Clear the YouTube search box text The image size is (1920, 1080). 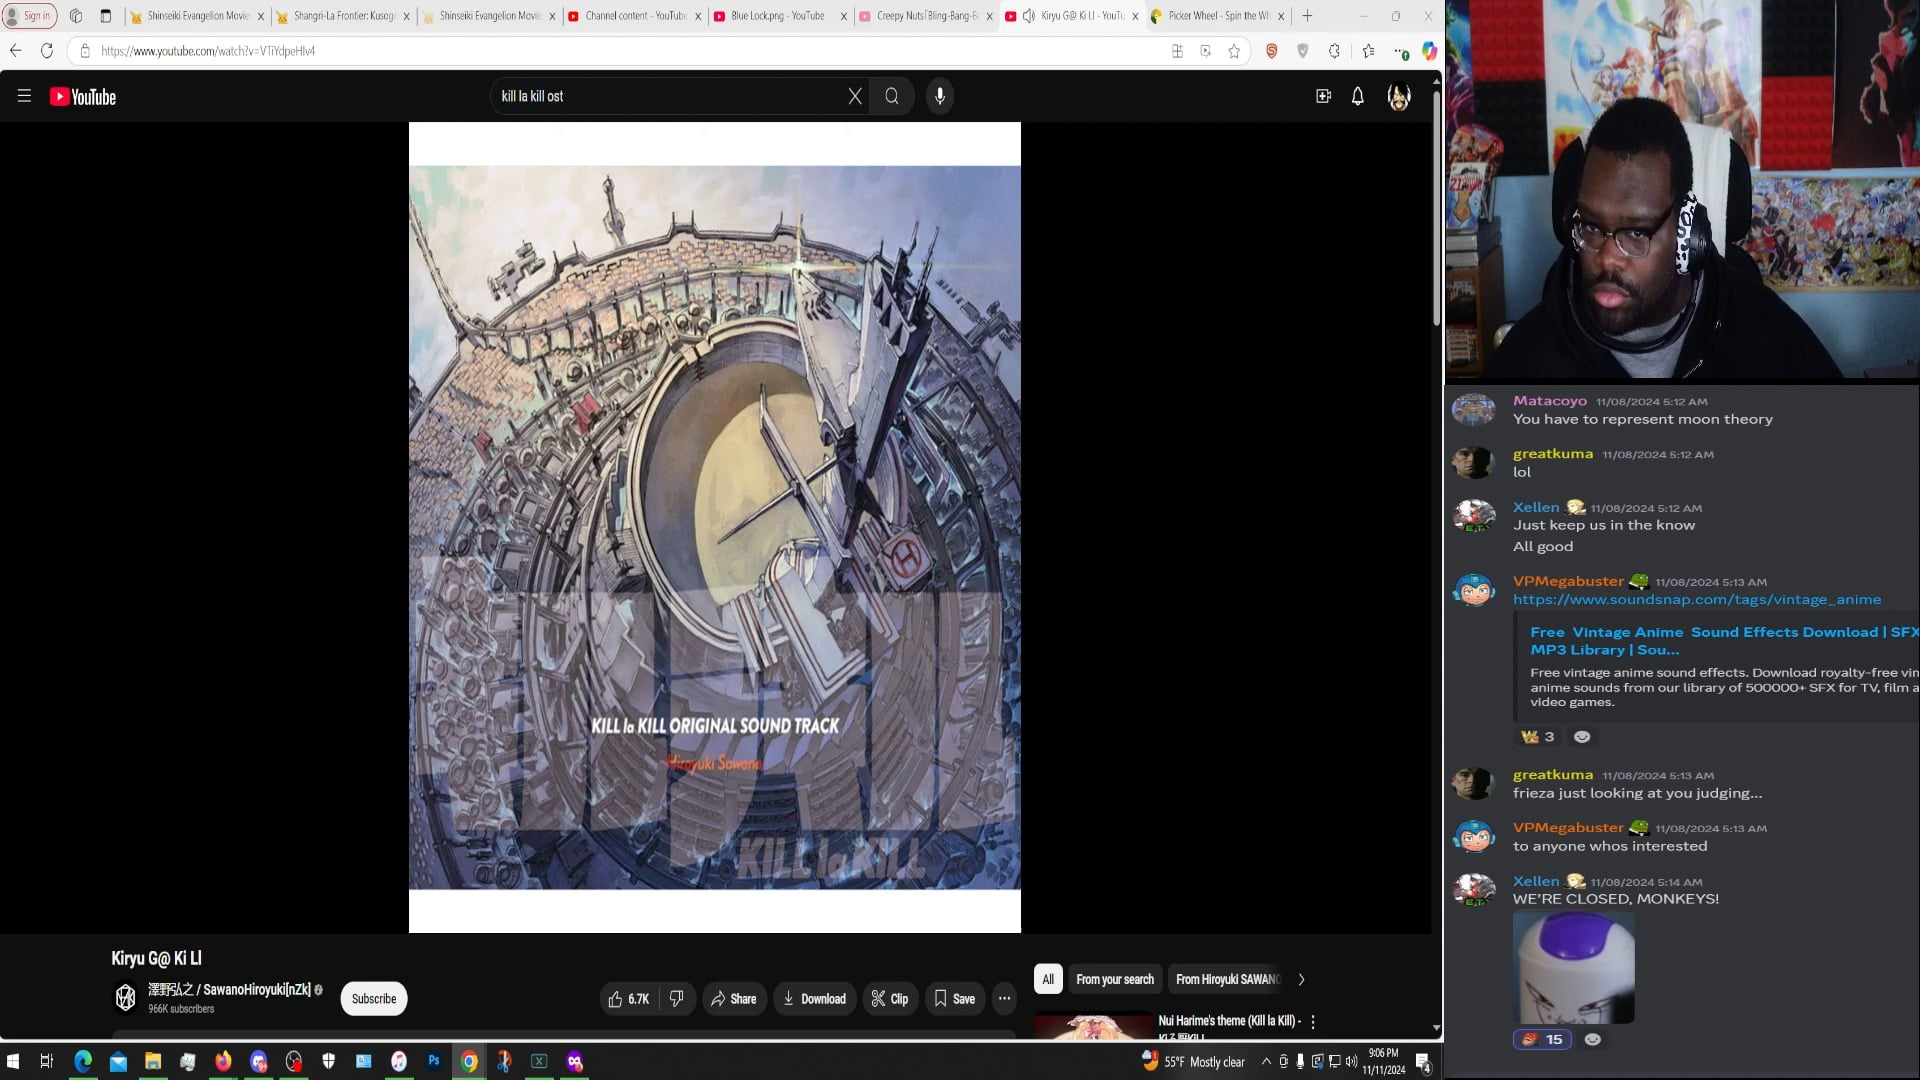point(855,96)
